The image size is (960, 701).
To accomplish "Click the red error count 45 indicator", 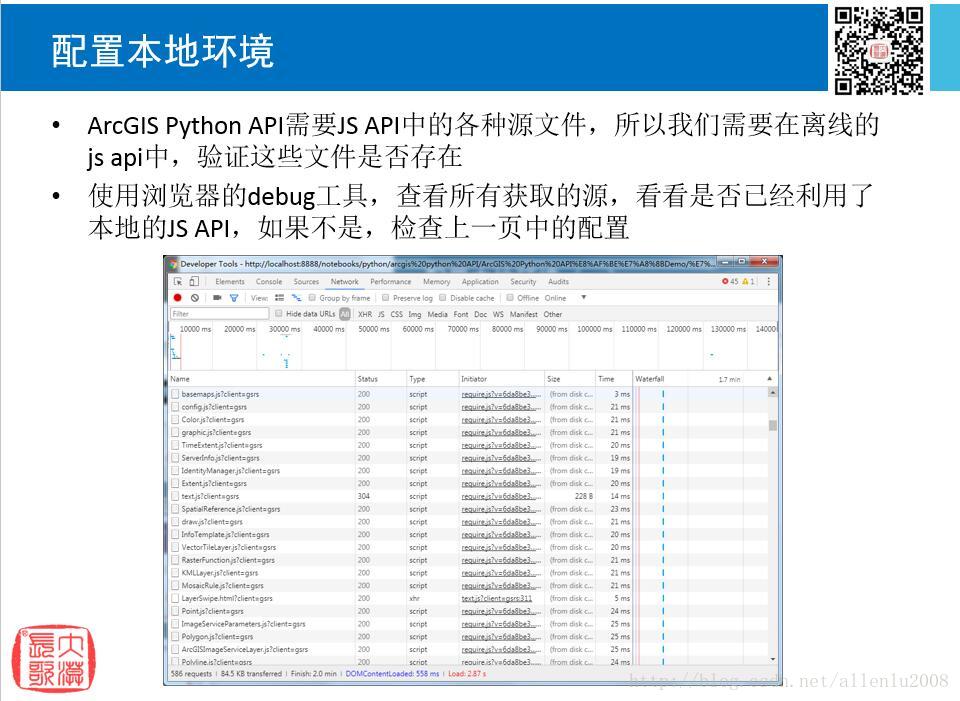I will tap(730, 282).
